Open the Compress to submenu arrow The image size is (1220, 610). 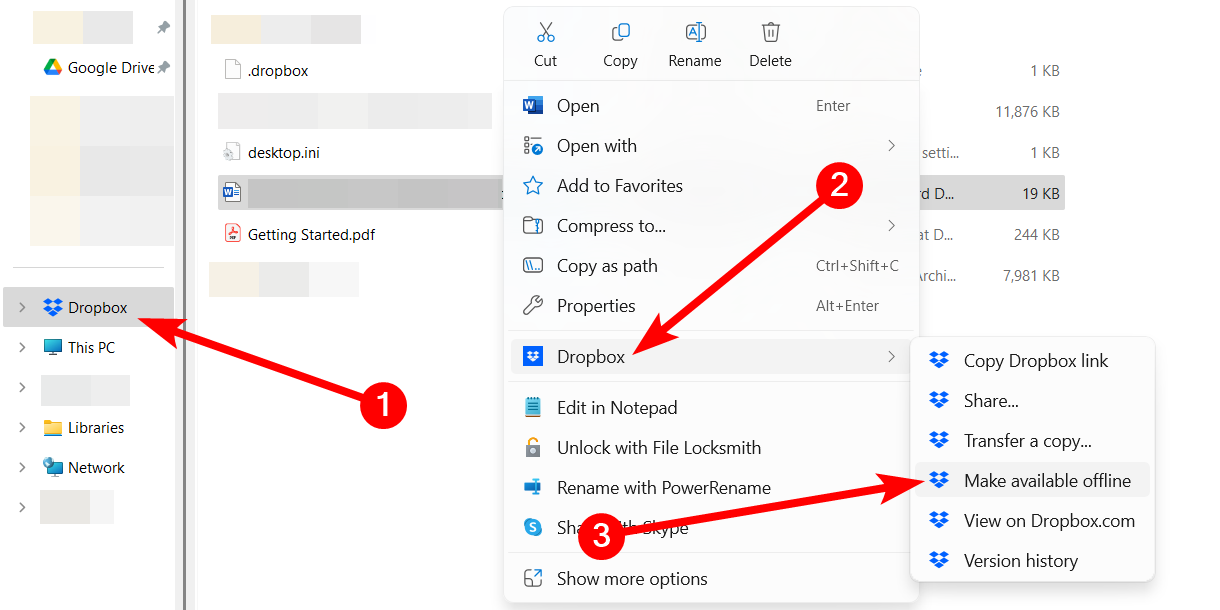click(x=891, y=226)
